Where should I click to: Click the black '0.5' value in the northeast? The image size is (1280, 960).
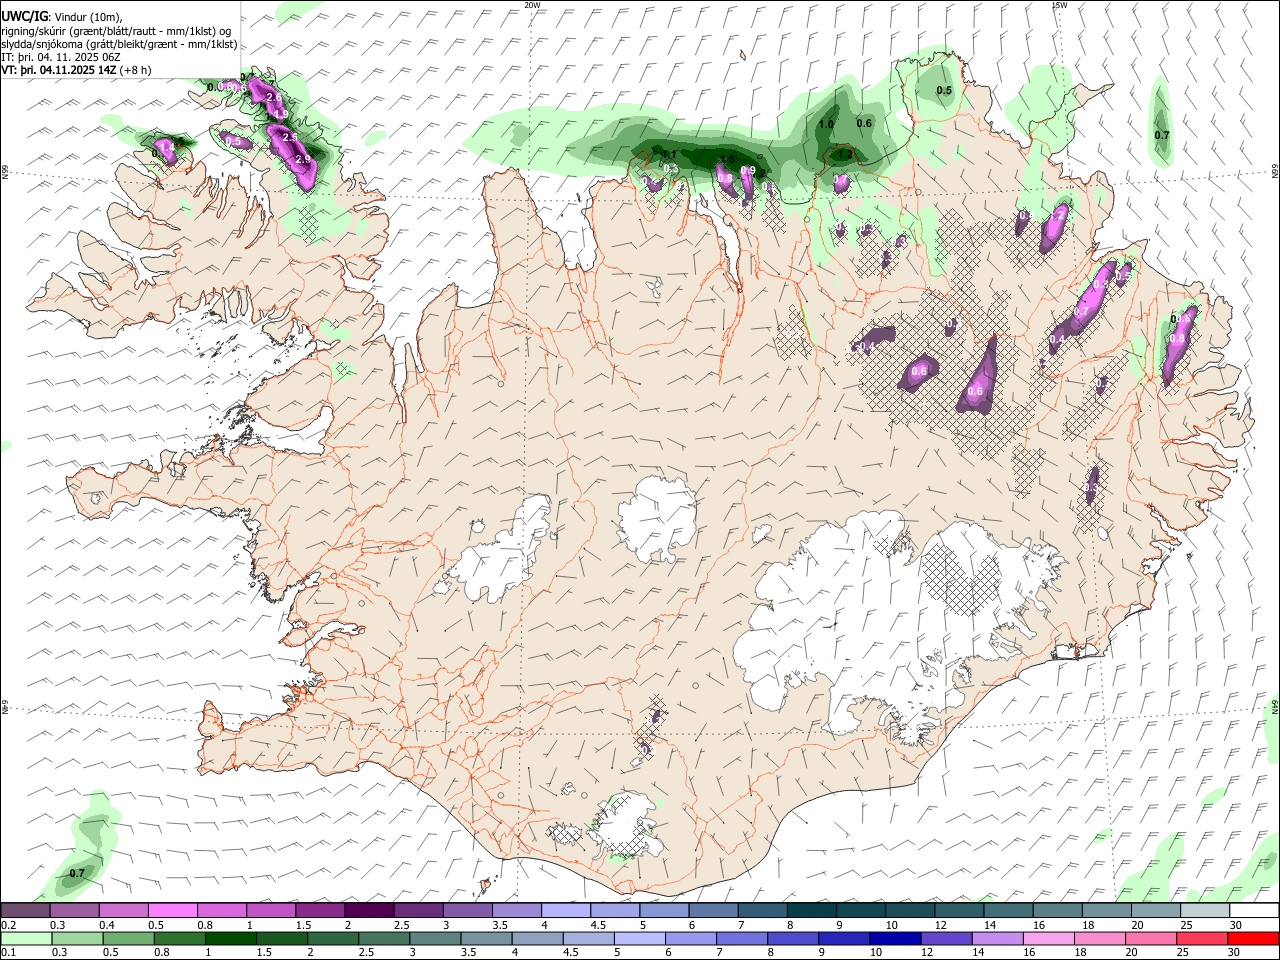pos(944,91)
